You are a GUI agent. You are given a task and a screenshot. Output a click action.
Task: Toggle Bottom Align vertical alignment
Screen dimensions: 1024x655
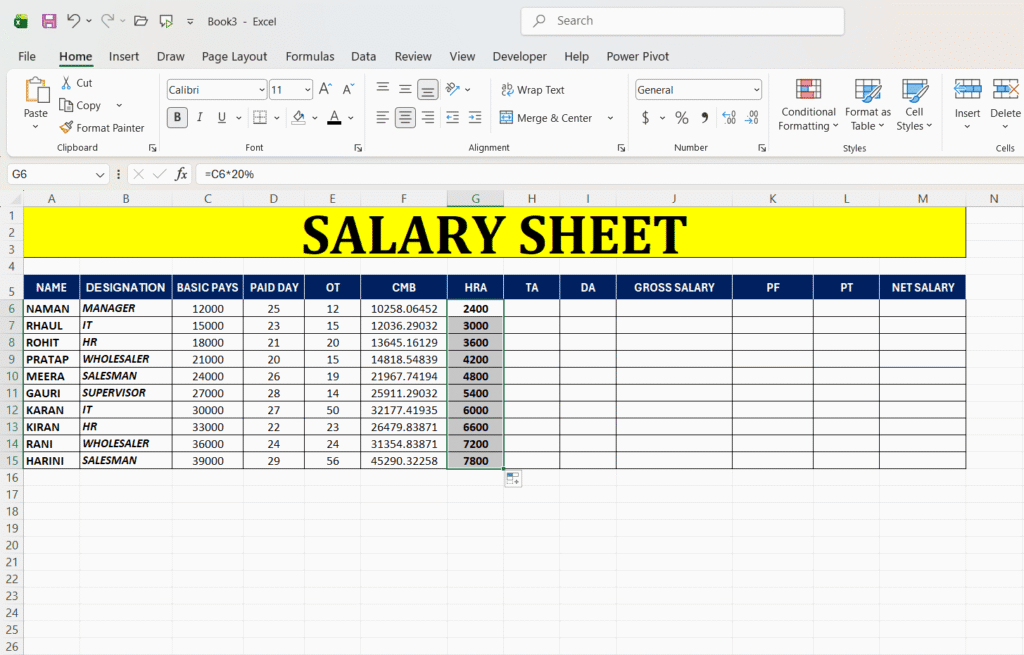[x=428, y=89]
